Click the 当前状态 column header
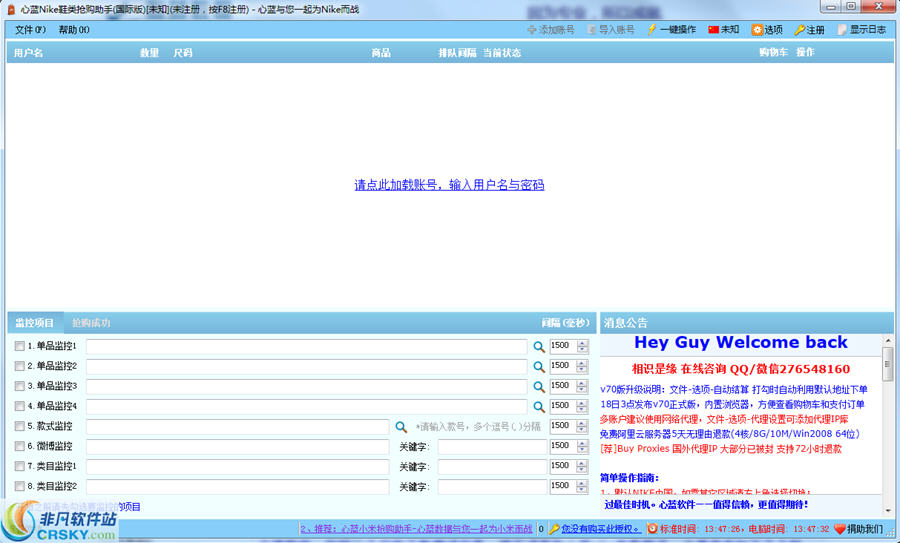 click(502, 53)
